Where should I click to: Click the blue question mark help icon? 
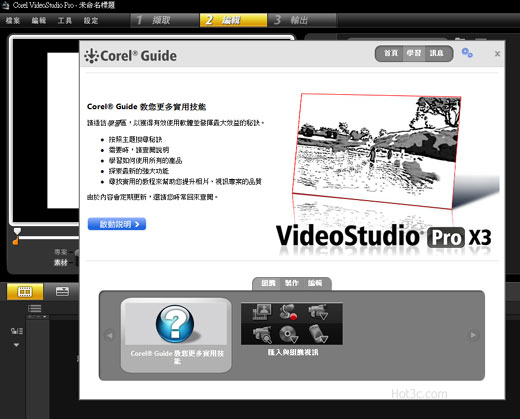click(175, 324)
